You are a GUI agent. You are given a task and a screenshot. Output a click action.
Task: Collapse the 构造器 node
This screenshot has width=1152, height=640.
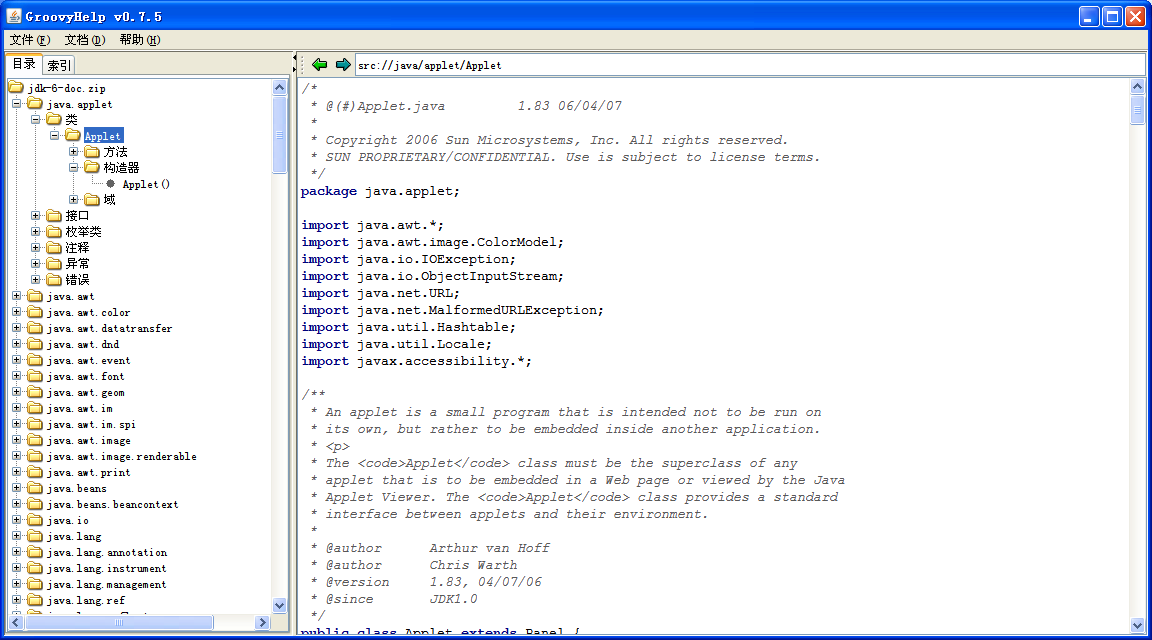coord(73,168)
